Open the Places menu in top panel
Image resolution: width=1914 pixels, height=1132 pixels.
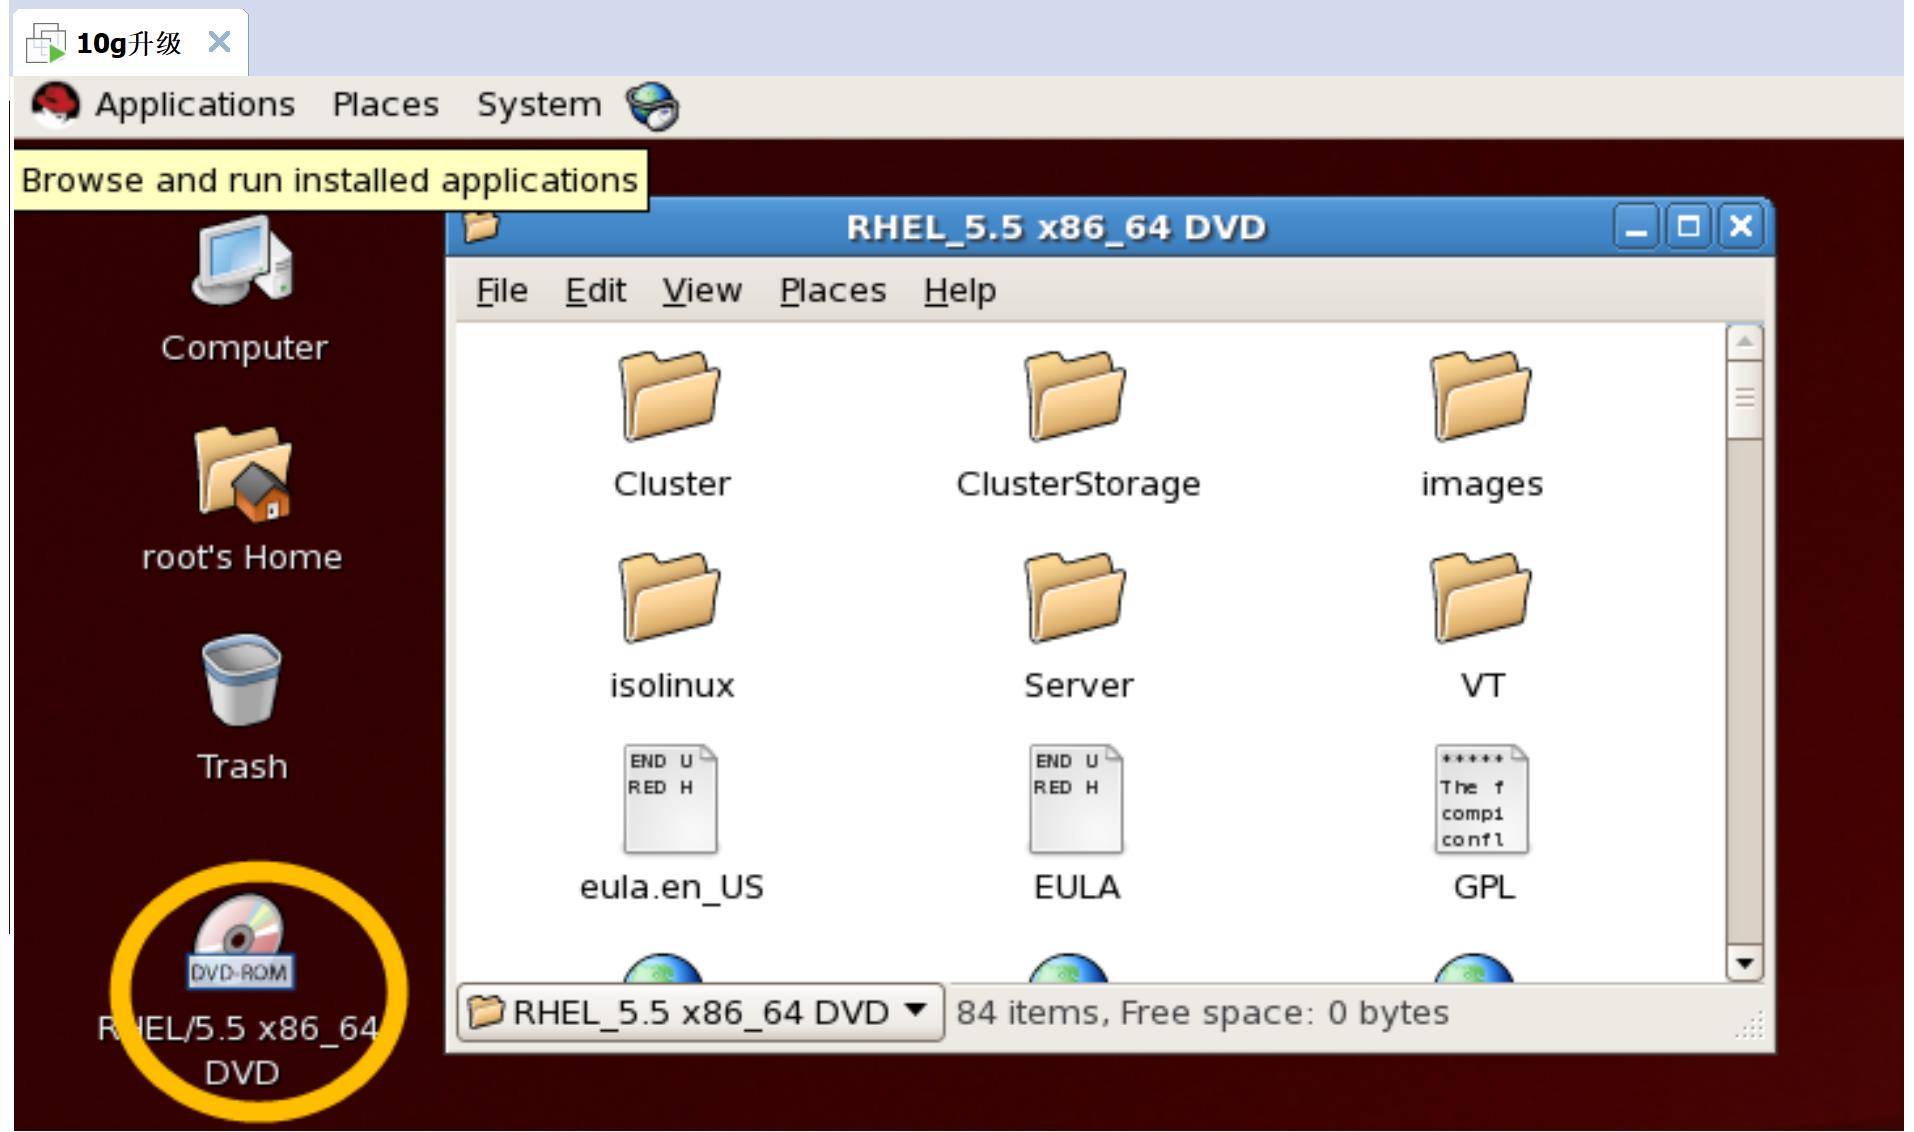(x=386, y=104)
